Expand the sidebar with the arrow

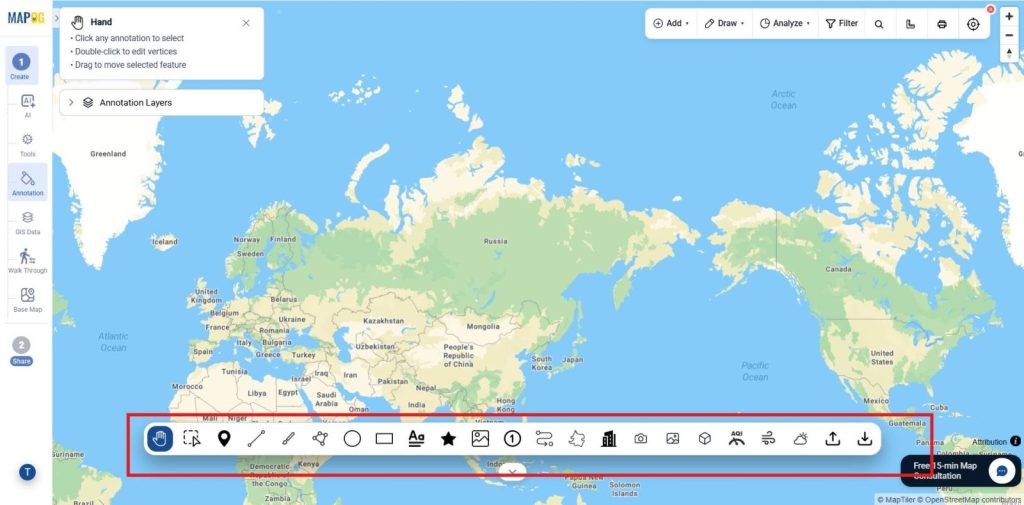point(56,18)
